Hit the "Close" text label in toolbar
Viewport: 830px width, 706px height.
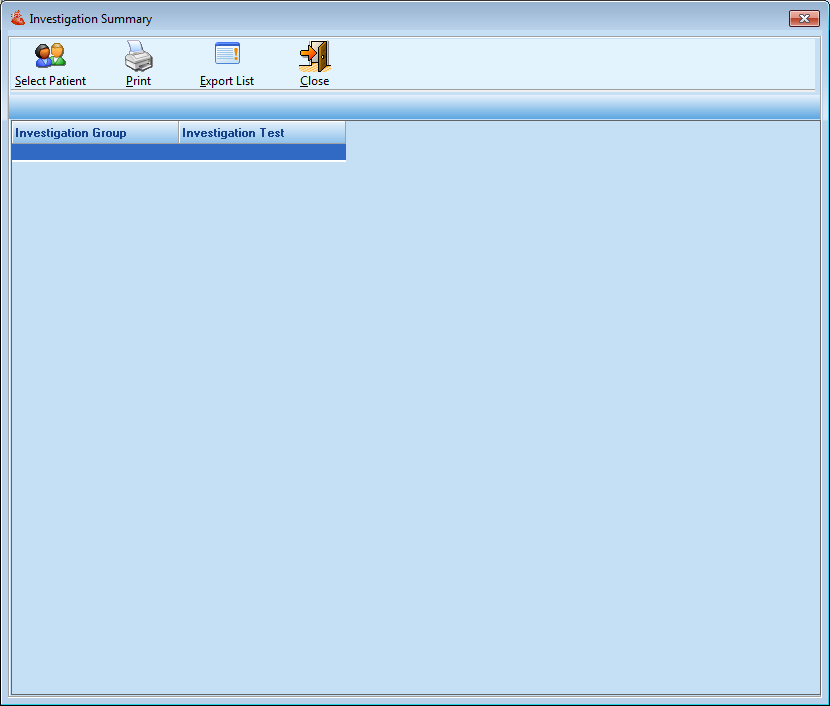tap(314, 81)
